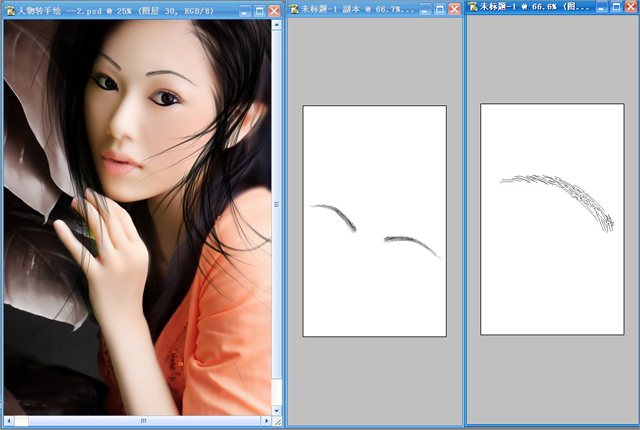Close the 未标题-1 @ 66.6% document window
Screen dimensions: 640x430
[x=631, y=7]
